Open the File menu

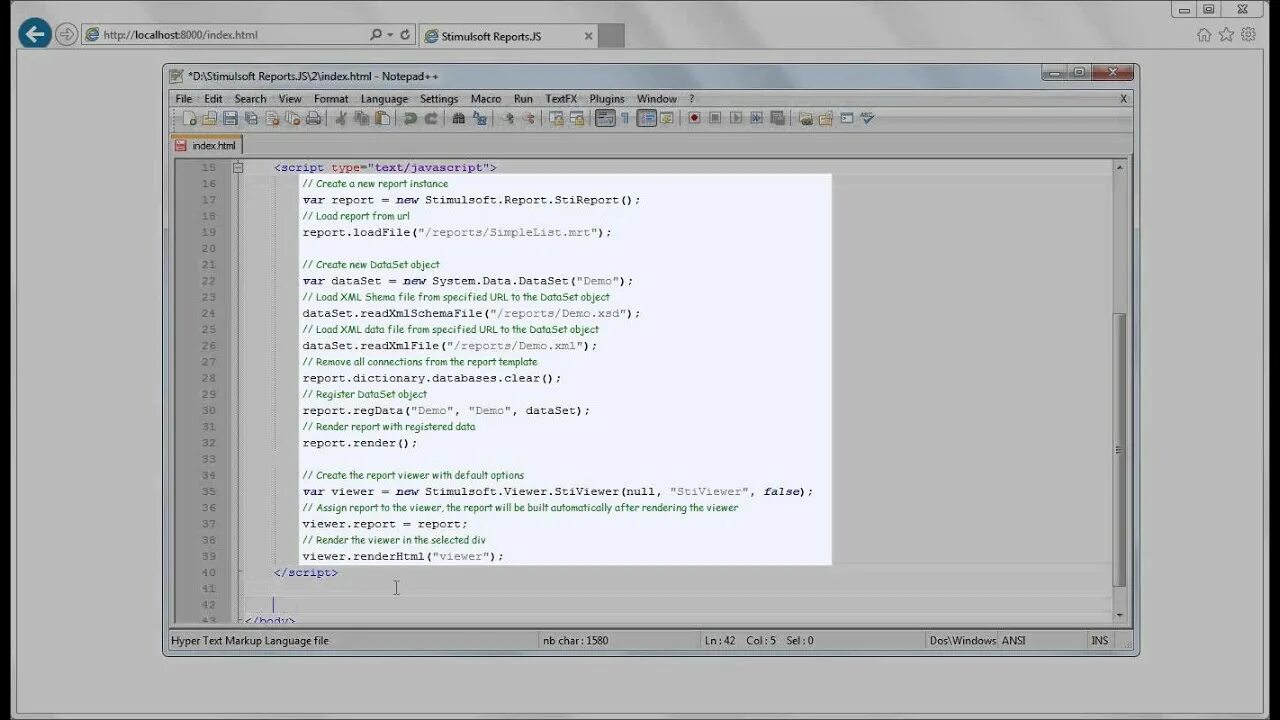click(184, 99)
